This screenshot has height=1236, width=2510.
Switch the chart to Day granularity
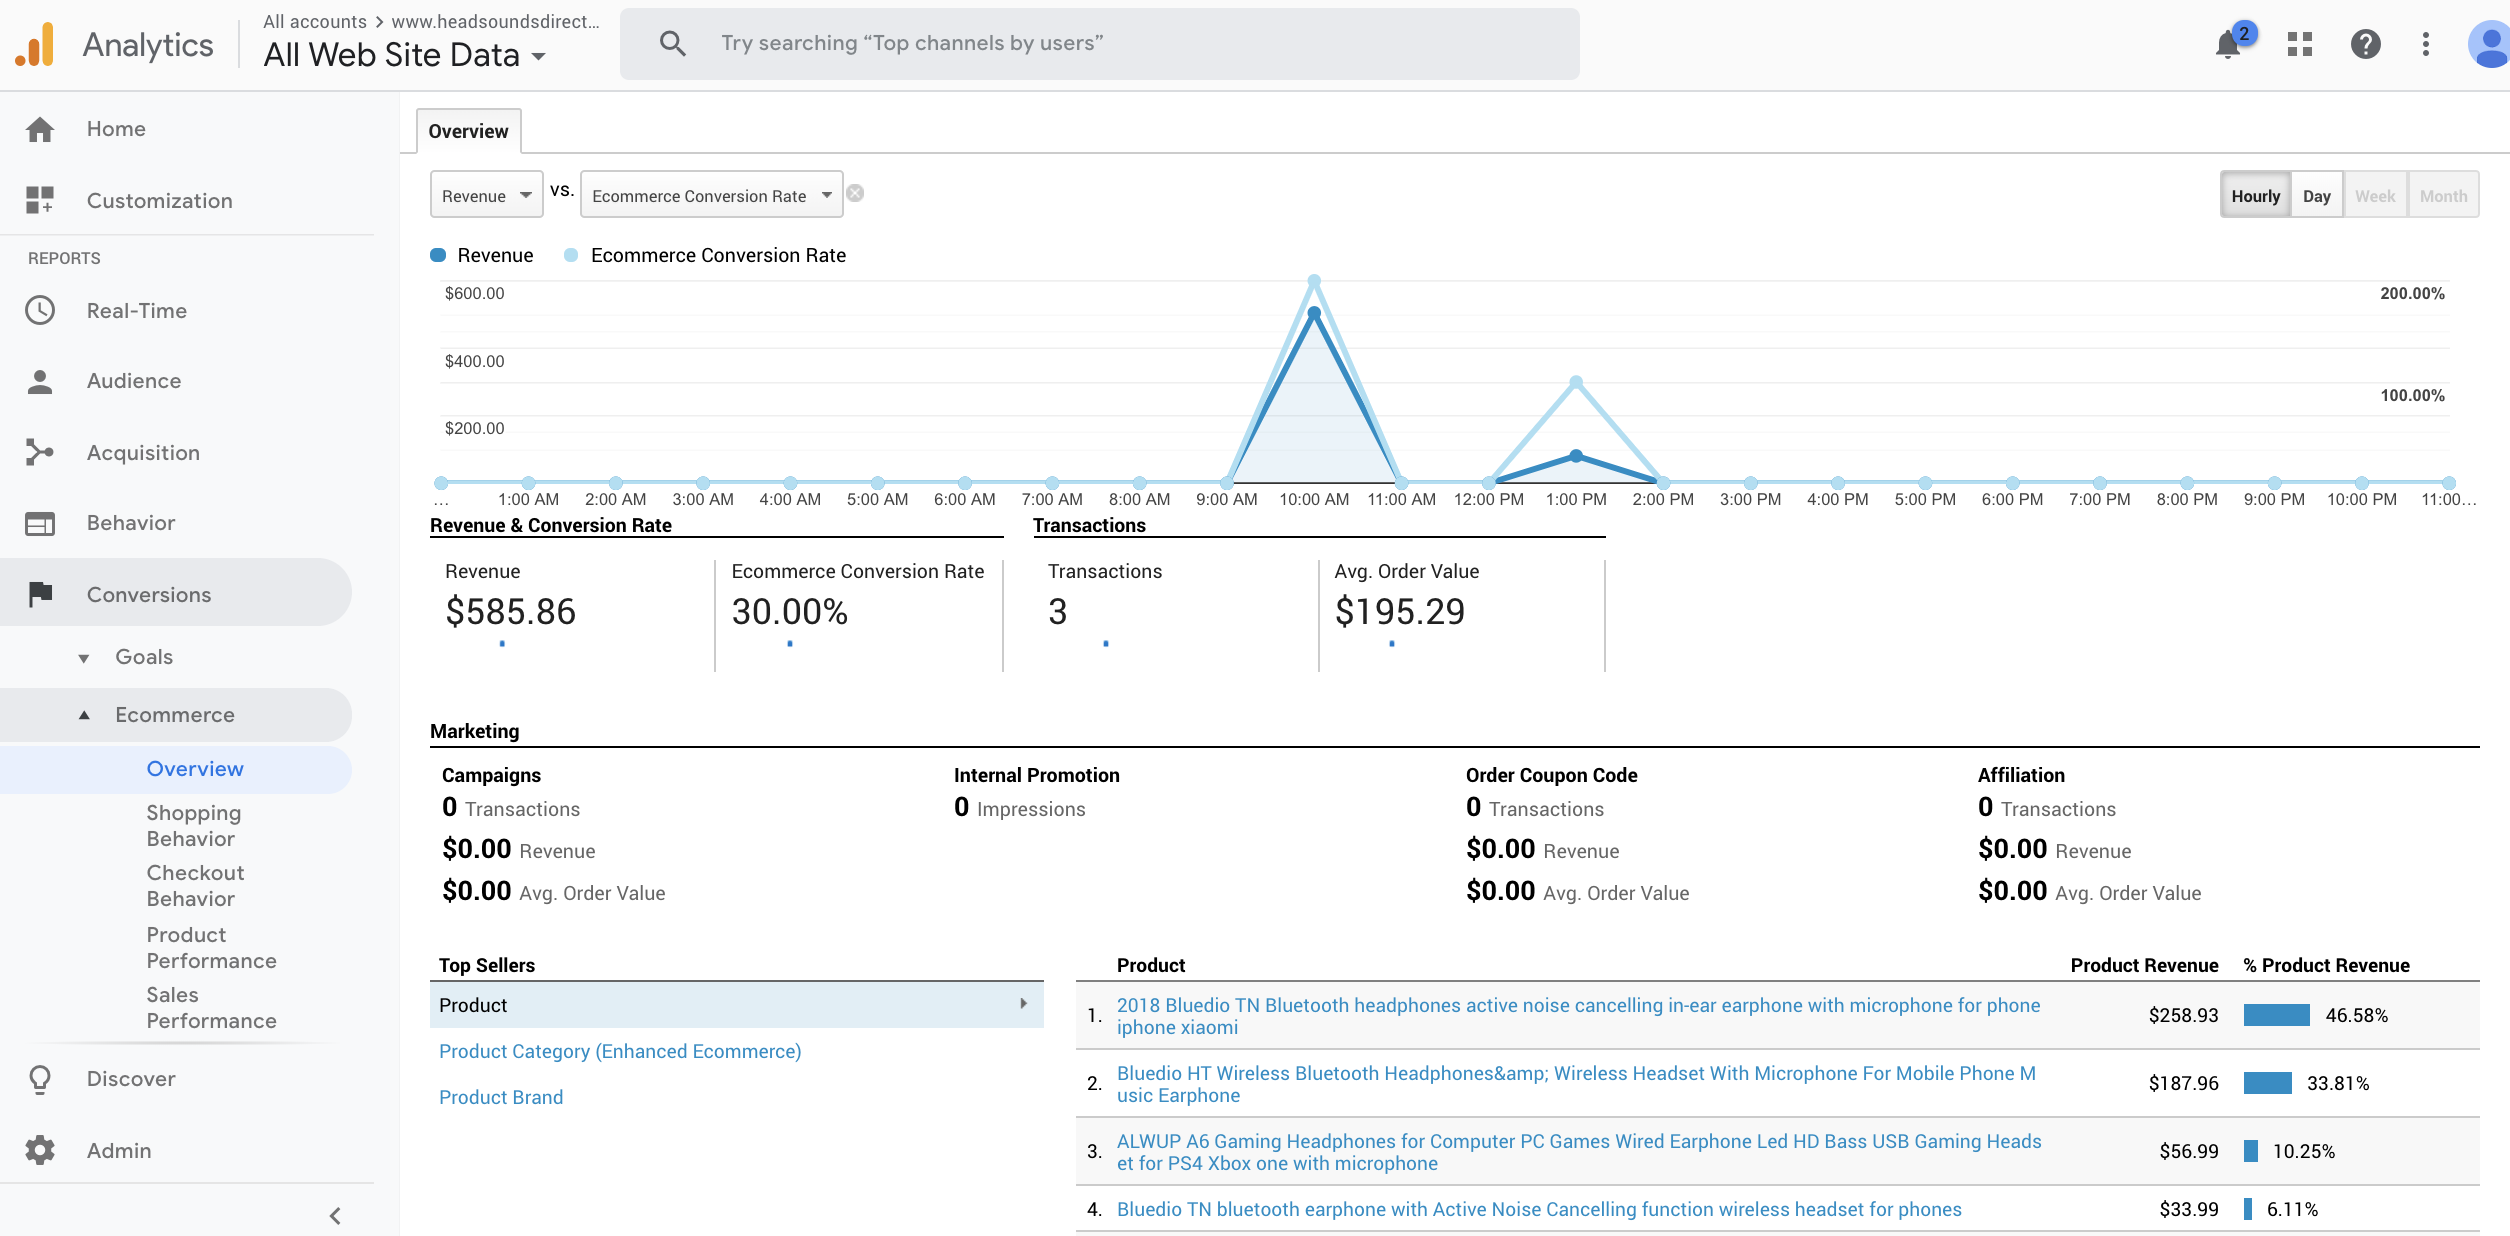2316,195
